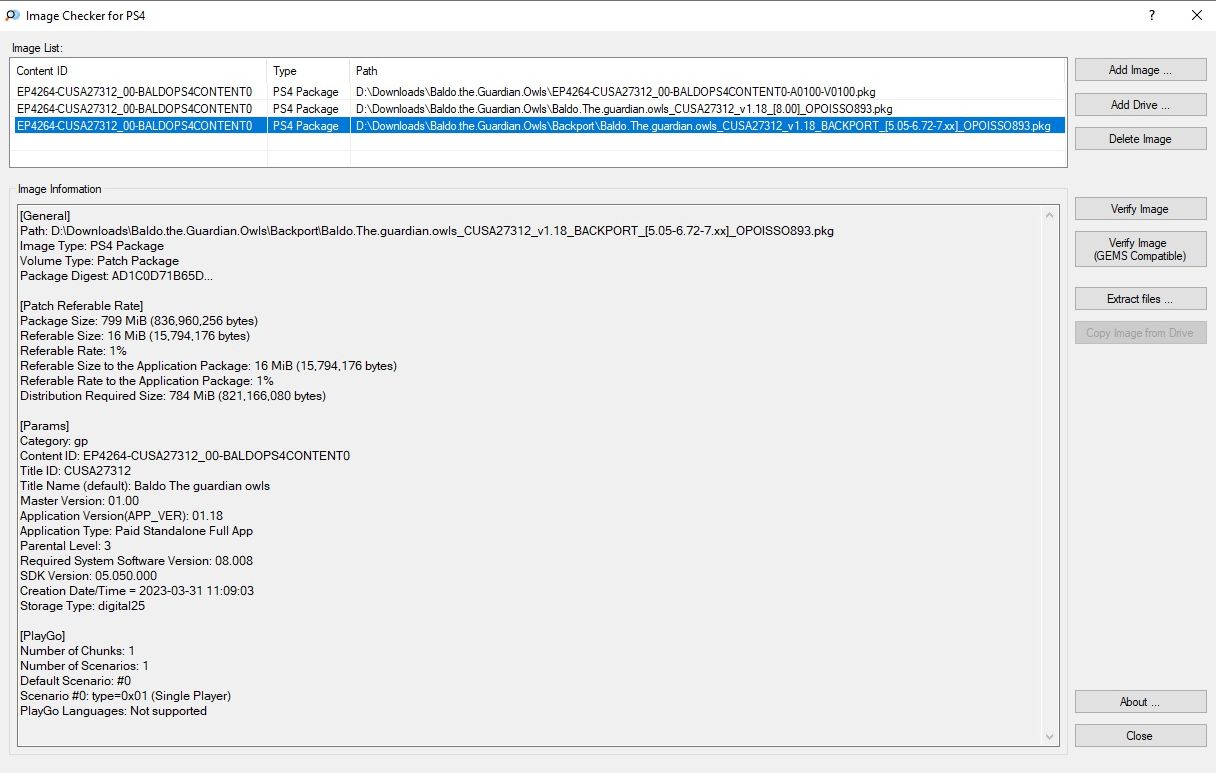Open the About dialog
This screenshot has width=1216, height=773.
pos(1140,702)
